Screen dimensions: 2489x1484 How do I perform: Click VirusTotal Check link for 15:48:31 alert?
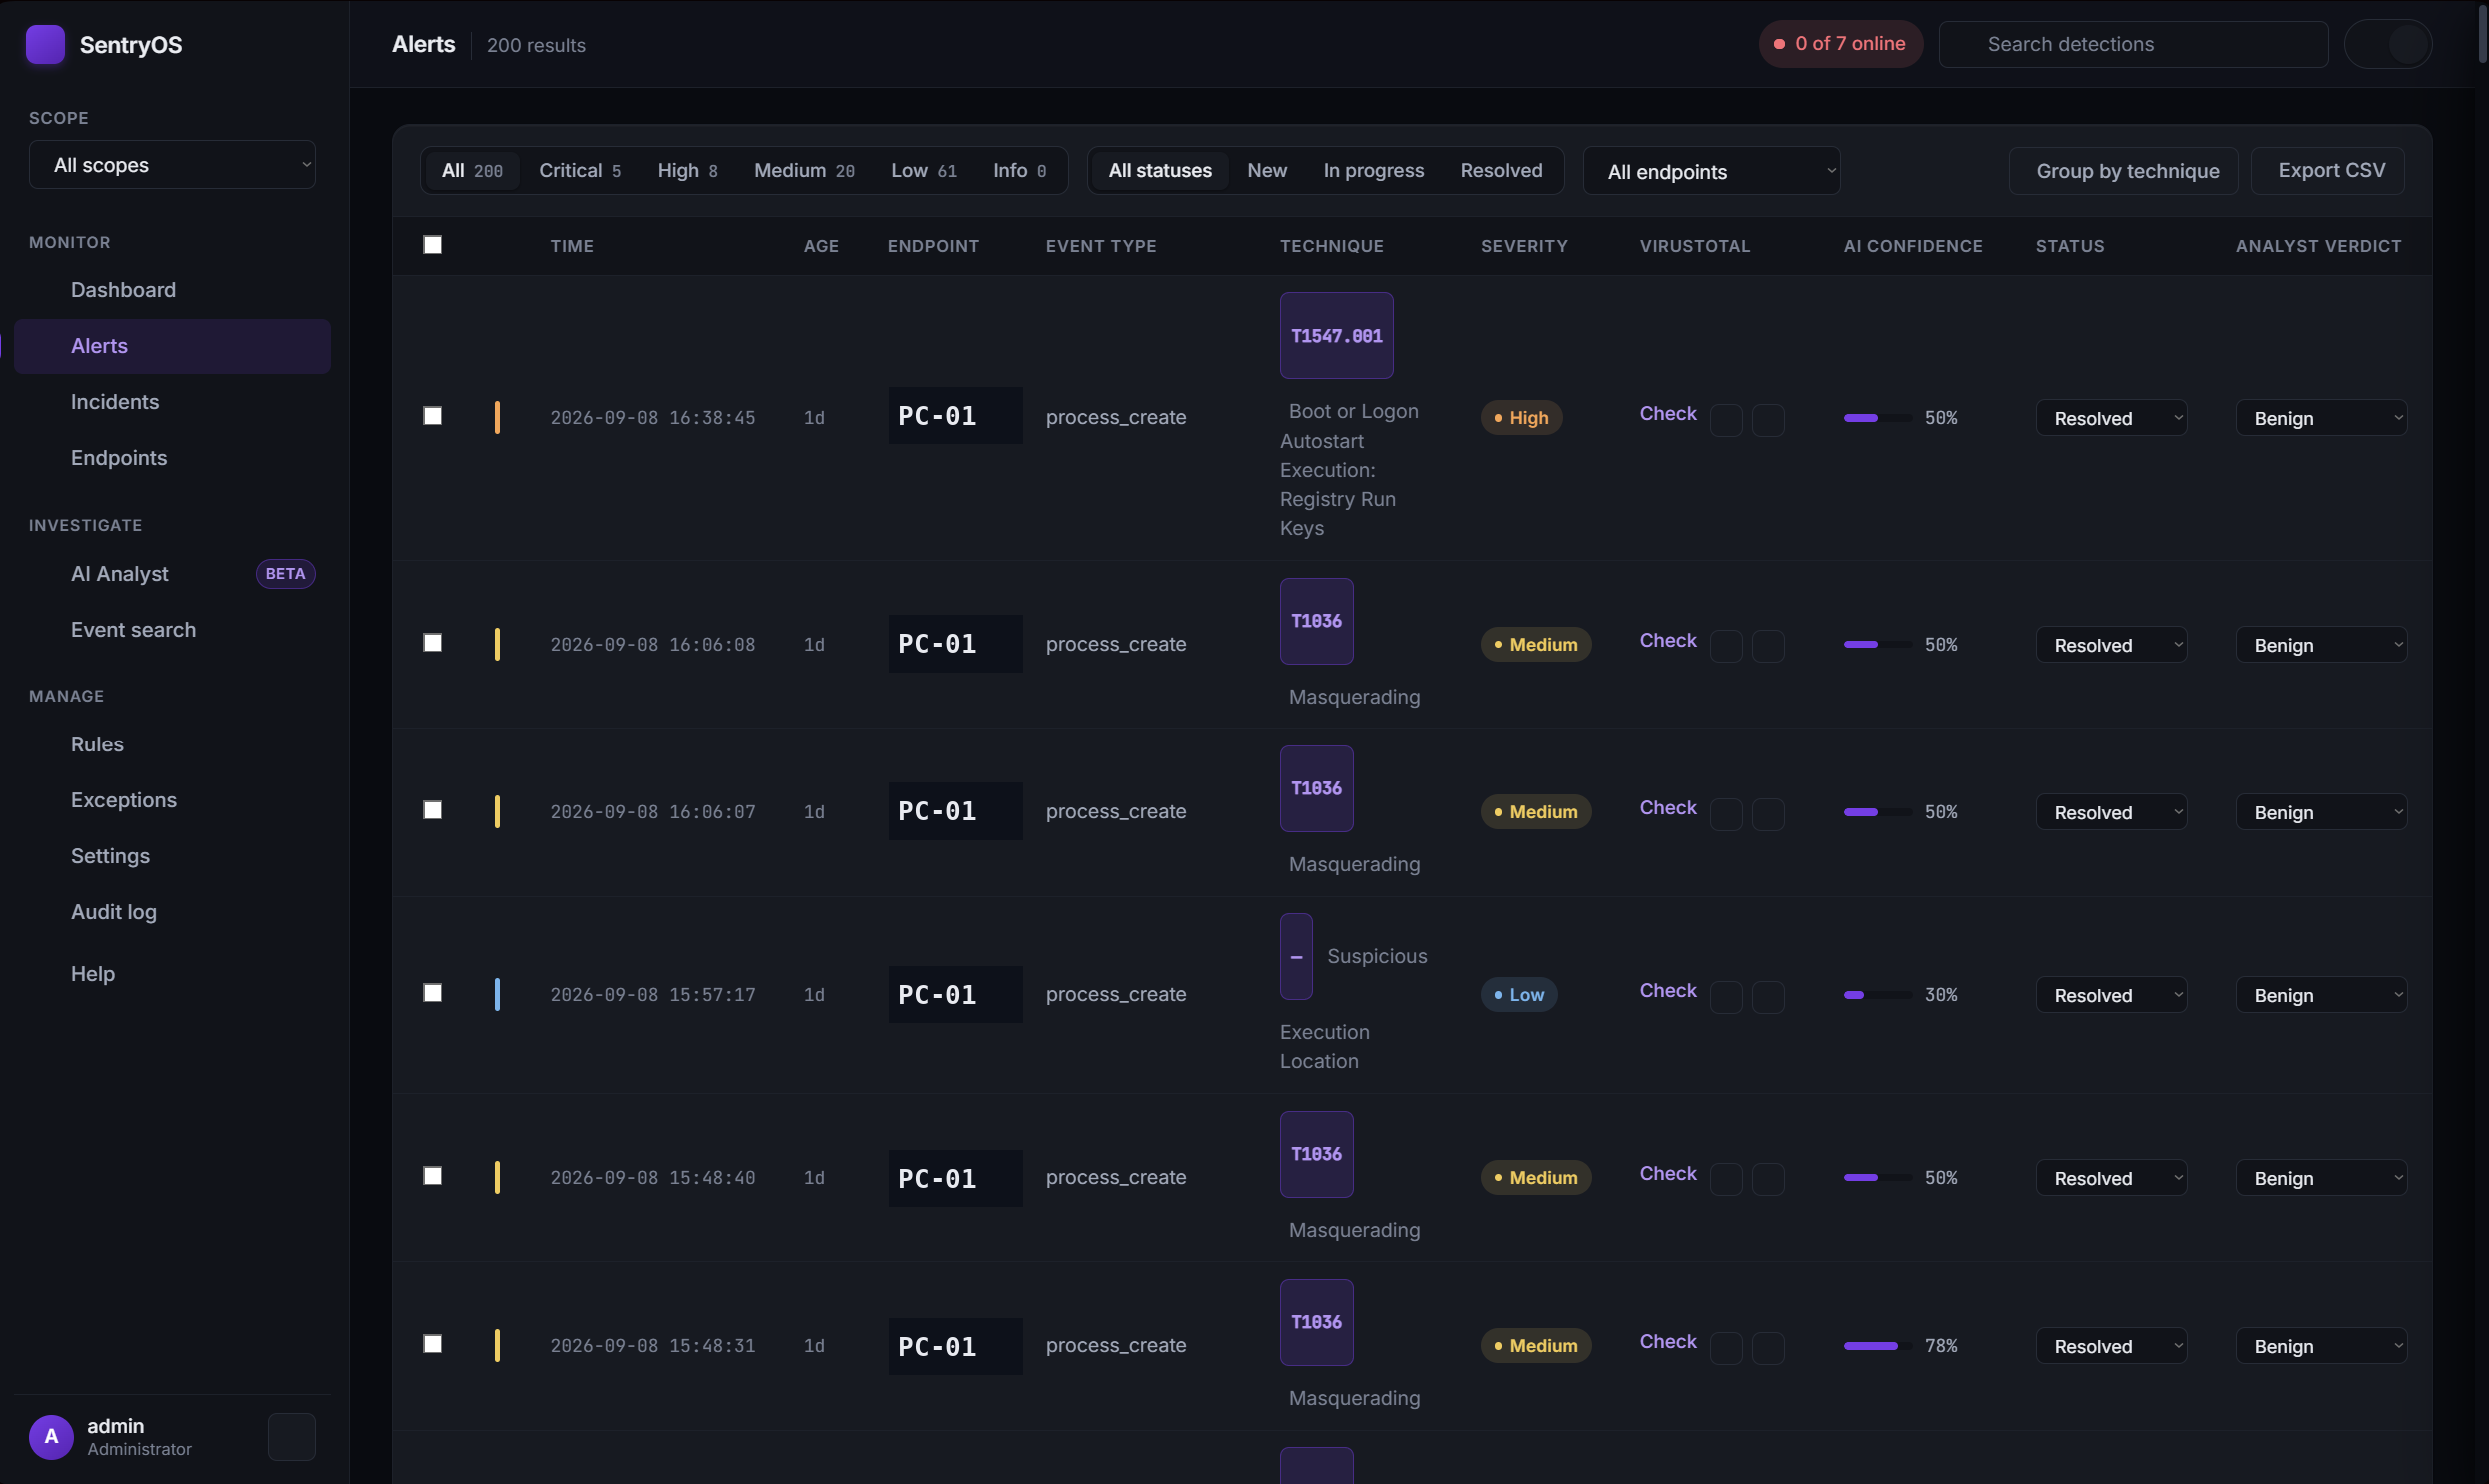click(x=1668, y=1342)
